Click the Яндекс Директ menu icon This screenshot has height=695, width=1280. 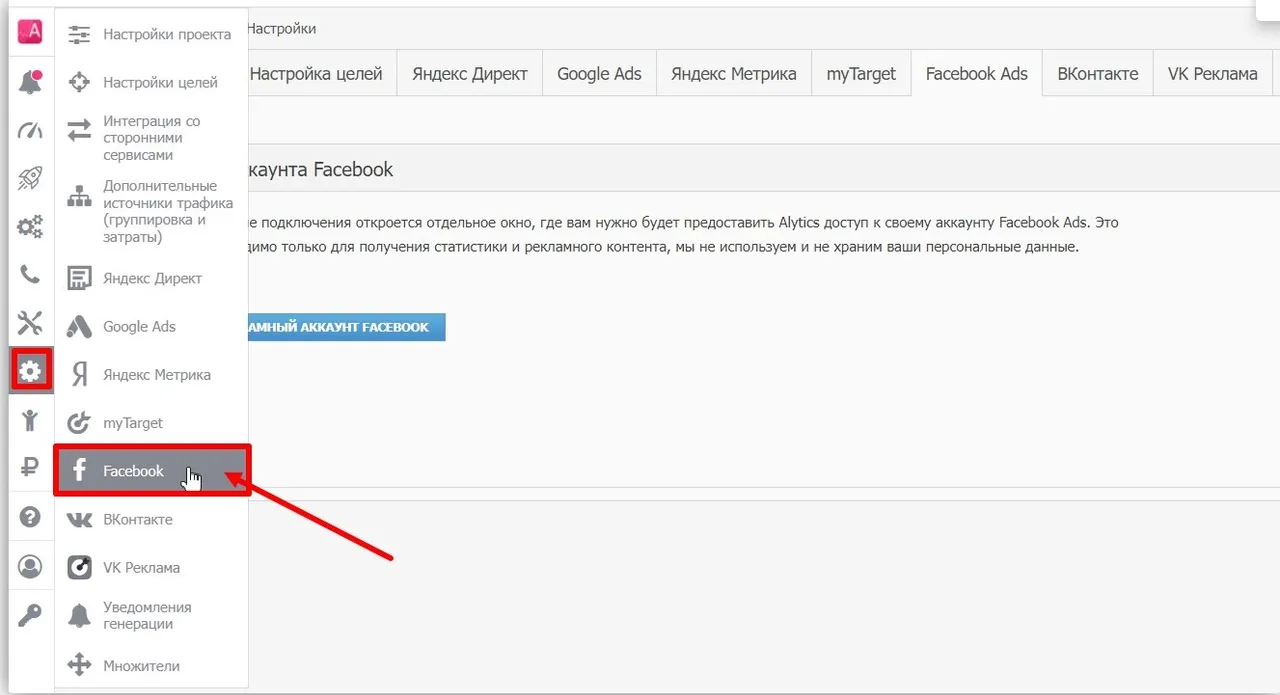point(79,278)
